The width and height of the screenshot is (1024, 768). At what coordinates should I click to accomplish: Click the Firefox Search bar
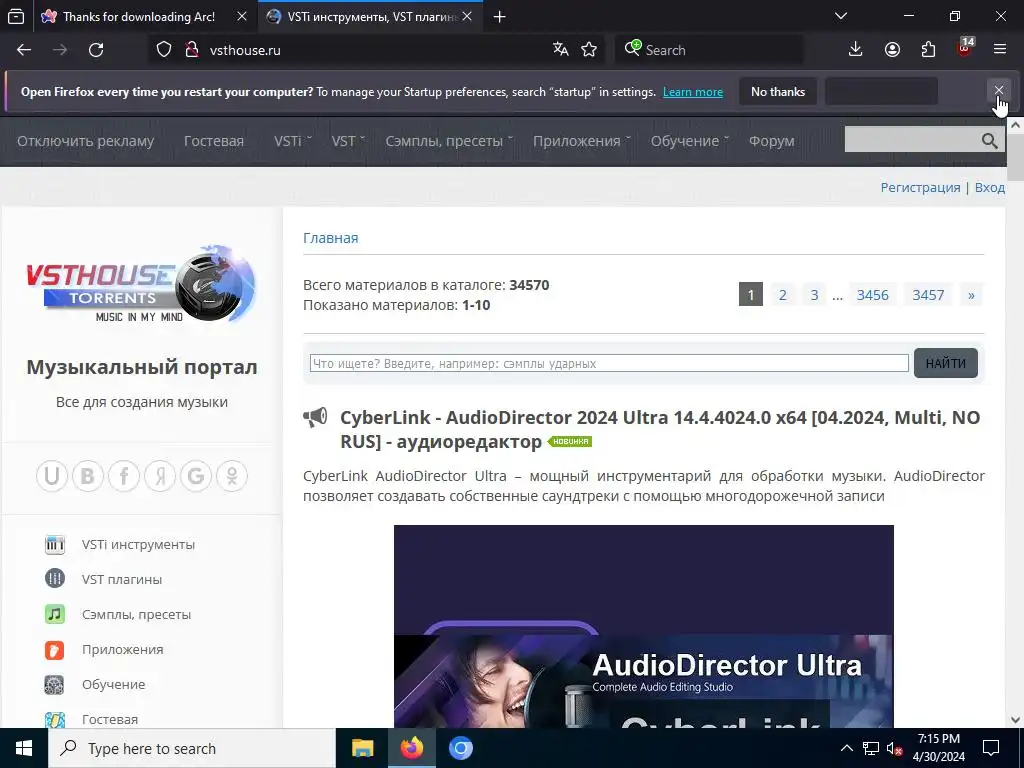(x=709, y=50)
